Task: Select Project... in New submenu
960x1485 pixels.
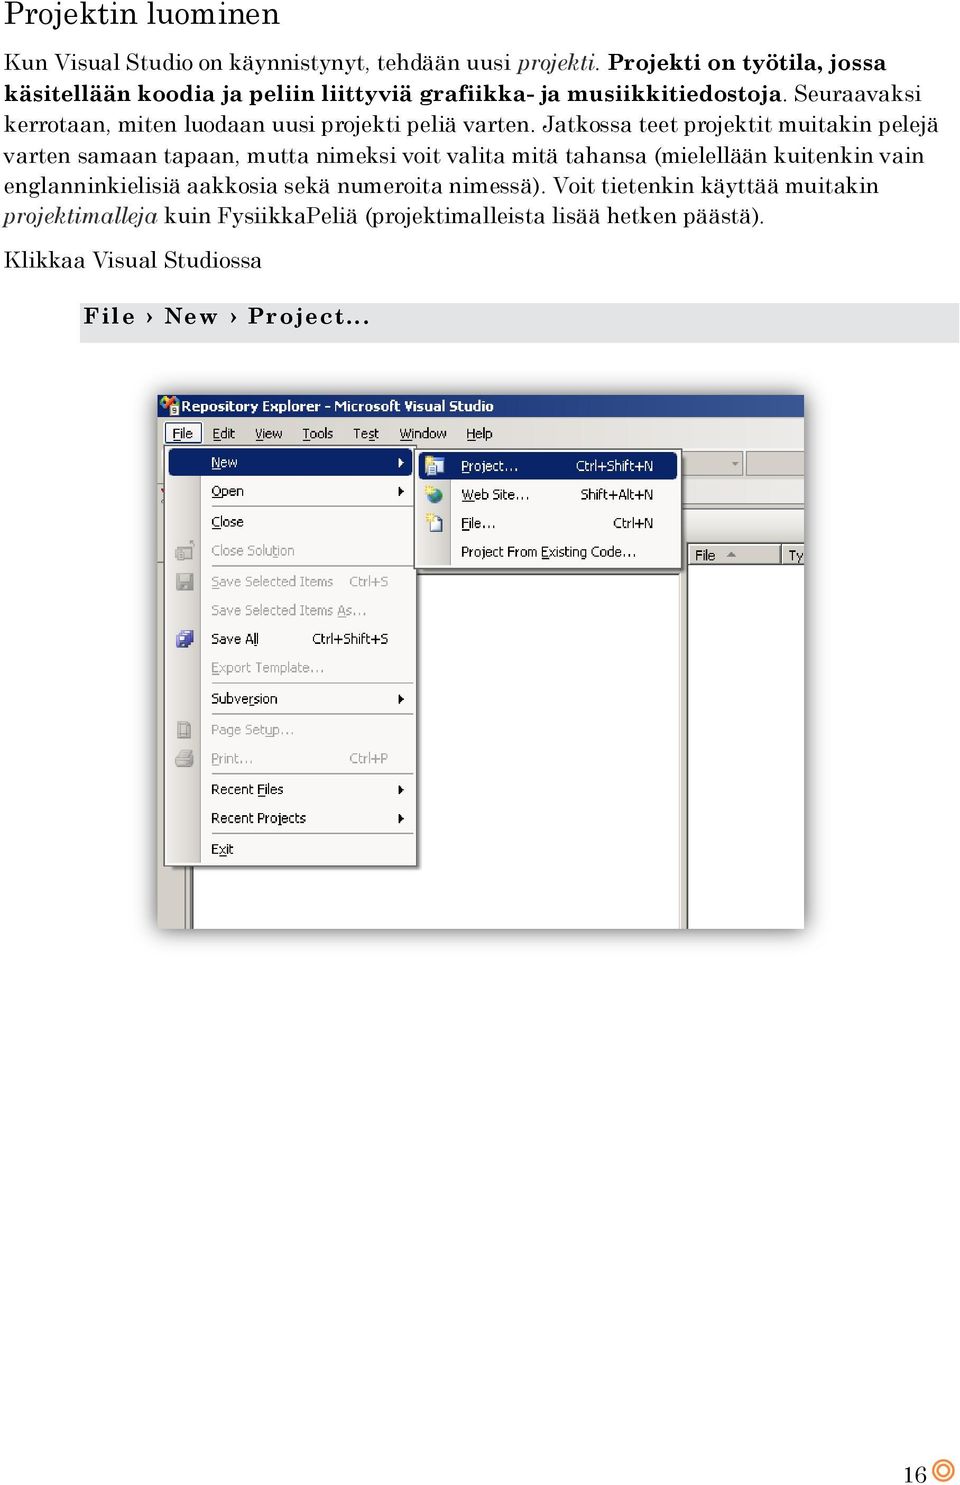Action: pos(548,466)
